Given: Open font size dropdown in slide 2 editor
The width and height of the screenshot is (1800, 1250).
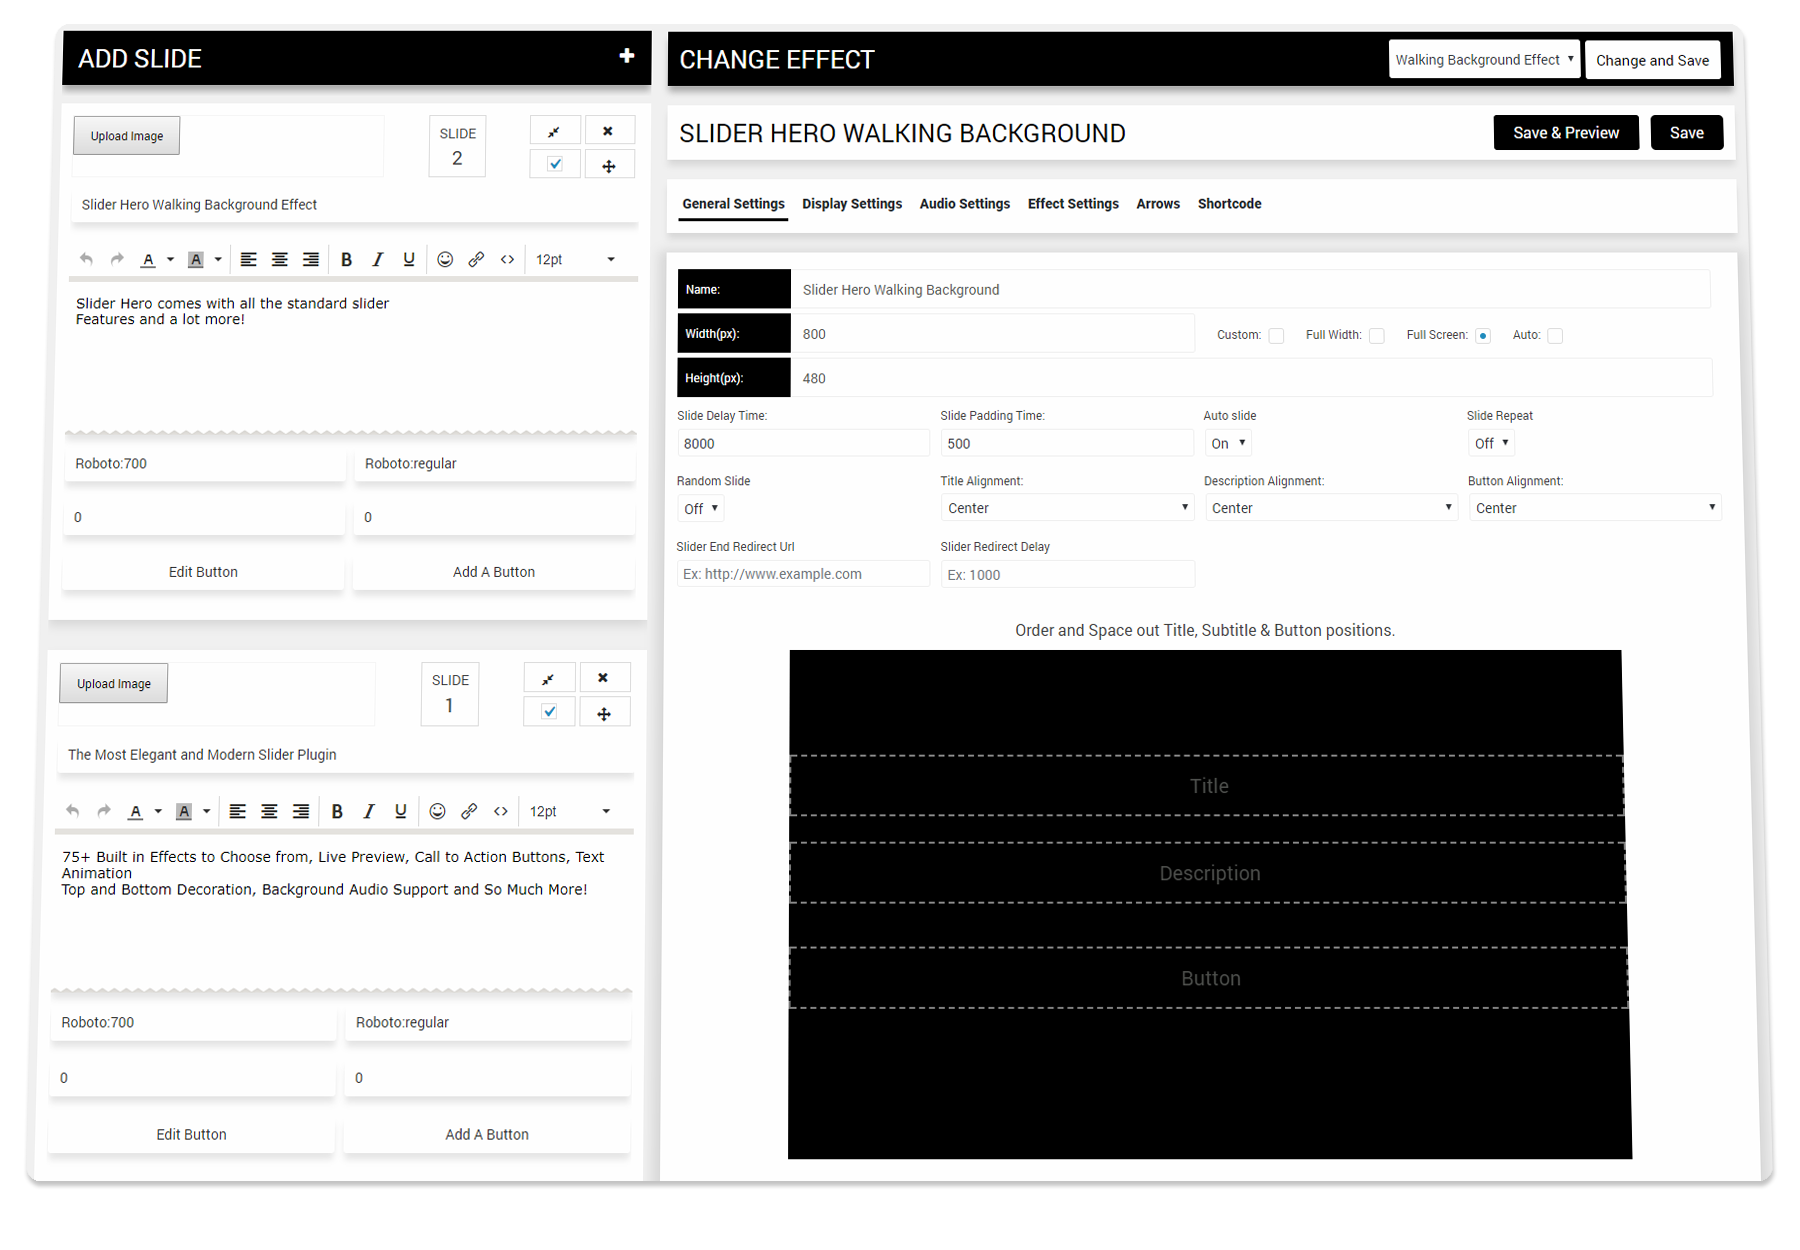Looking at the screenshot, I should click(575, 259).
